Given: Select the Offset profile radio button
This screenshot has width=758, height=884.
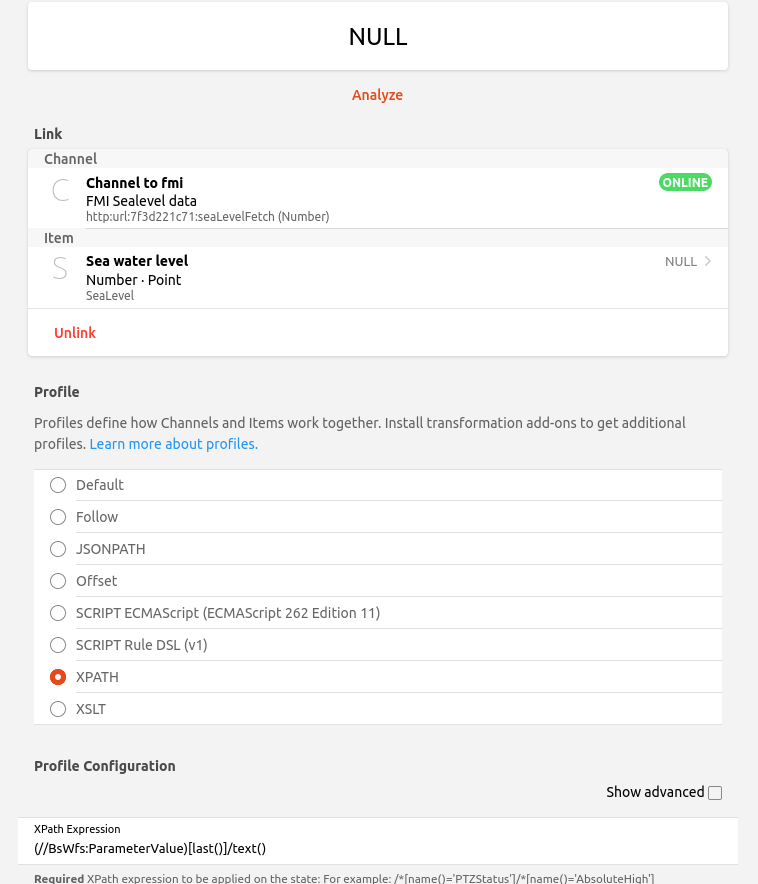Looking at the screenshot, I should point(58,581).
